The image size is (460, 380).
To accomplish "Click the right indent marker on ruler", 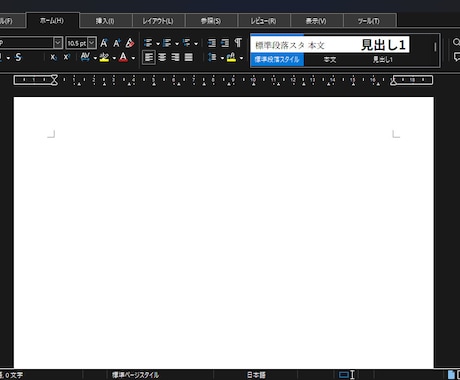I will 393,80.
